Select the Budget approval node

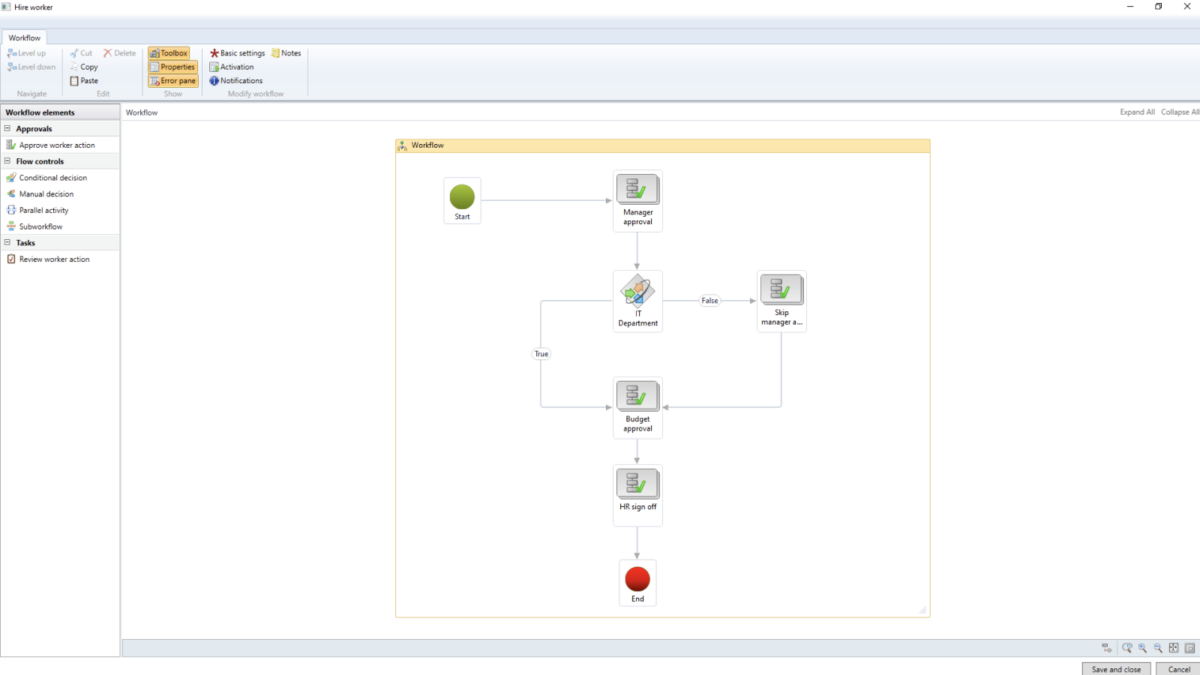[x=638, y=408]
